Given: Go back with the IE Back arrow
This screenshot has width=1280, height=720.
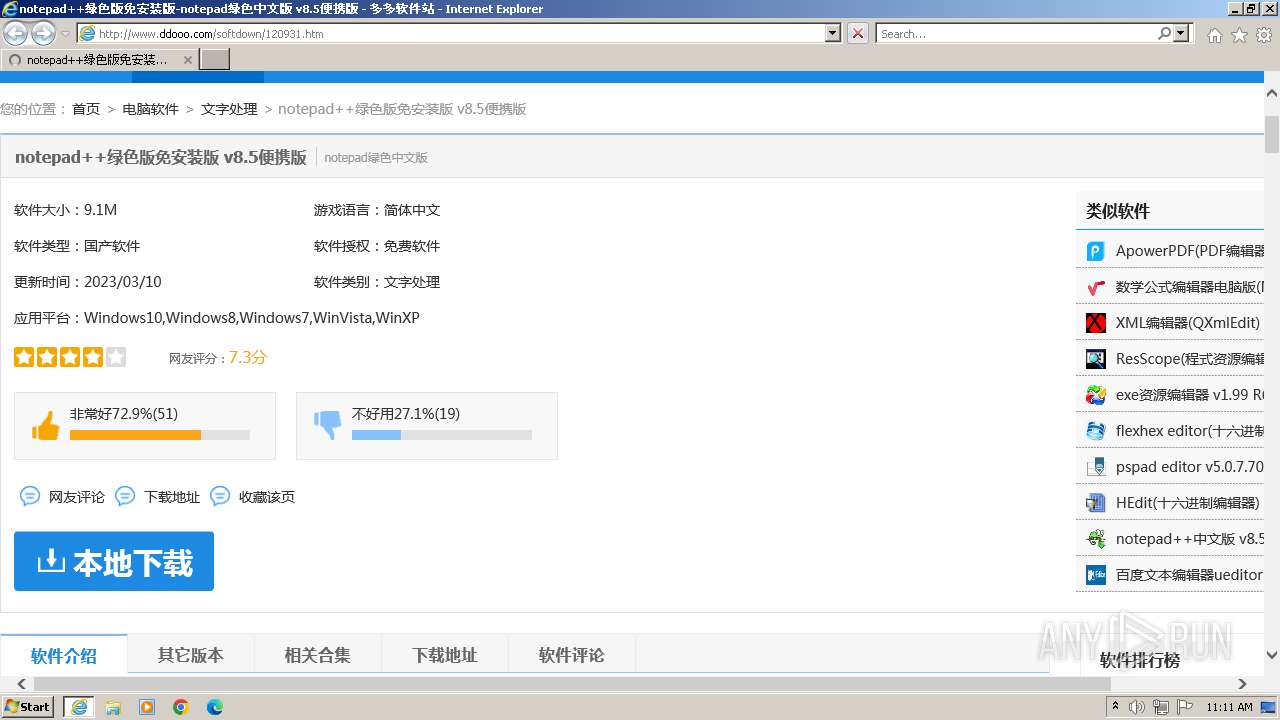Looking at the screenshot, I should [x=15, y=33].
